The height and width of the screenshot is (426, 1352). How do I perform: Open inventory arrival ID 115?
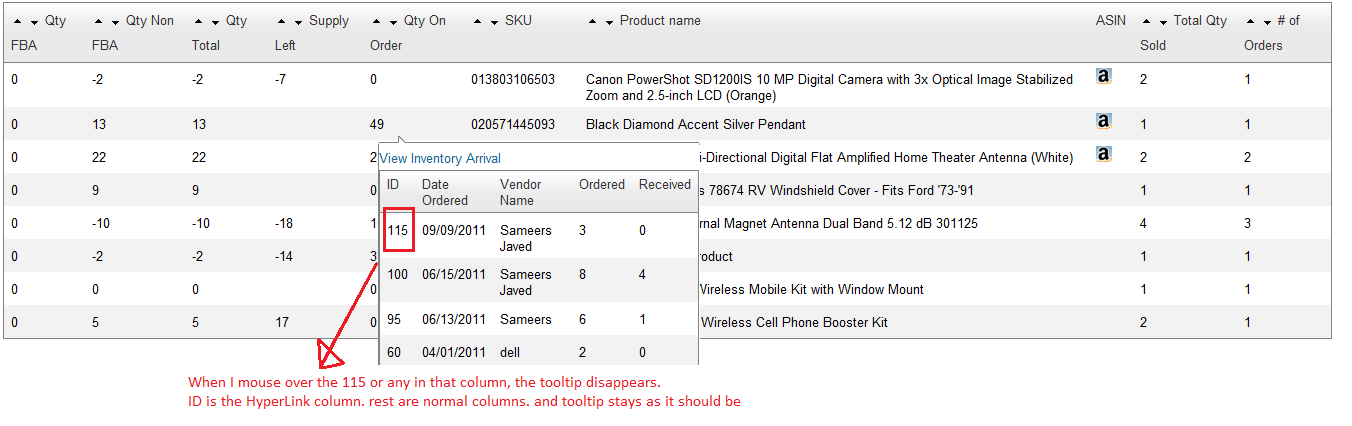398,230
